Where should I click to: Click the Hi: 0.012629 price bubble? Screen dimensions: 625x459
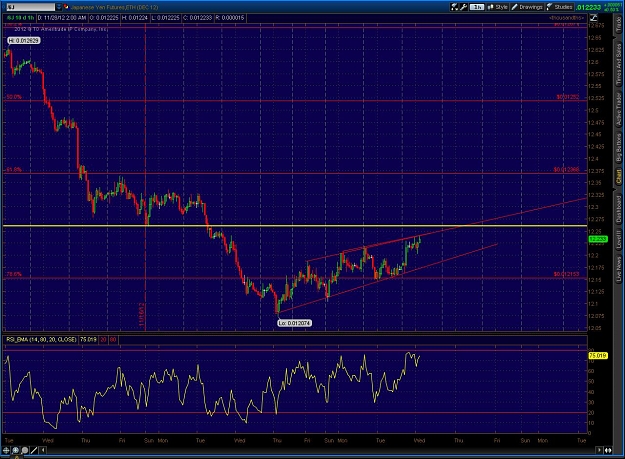pos(24,41)
